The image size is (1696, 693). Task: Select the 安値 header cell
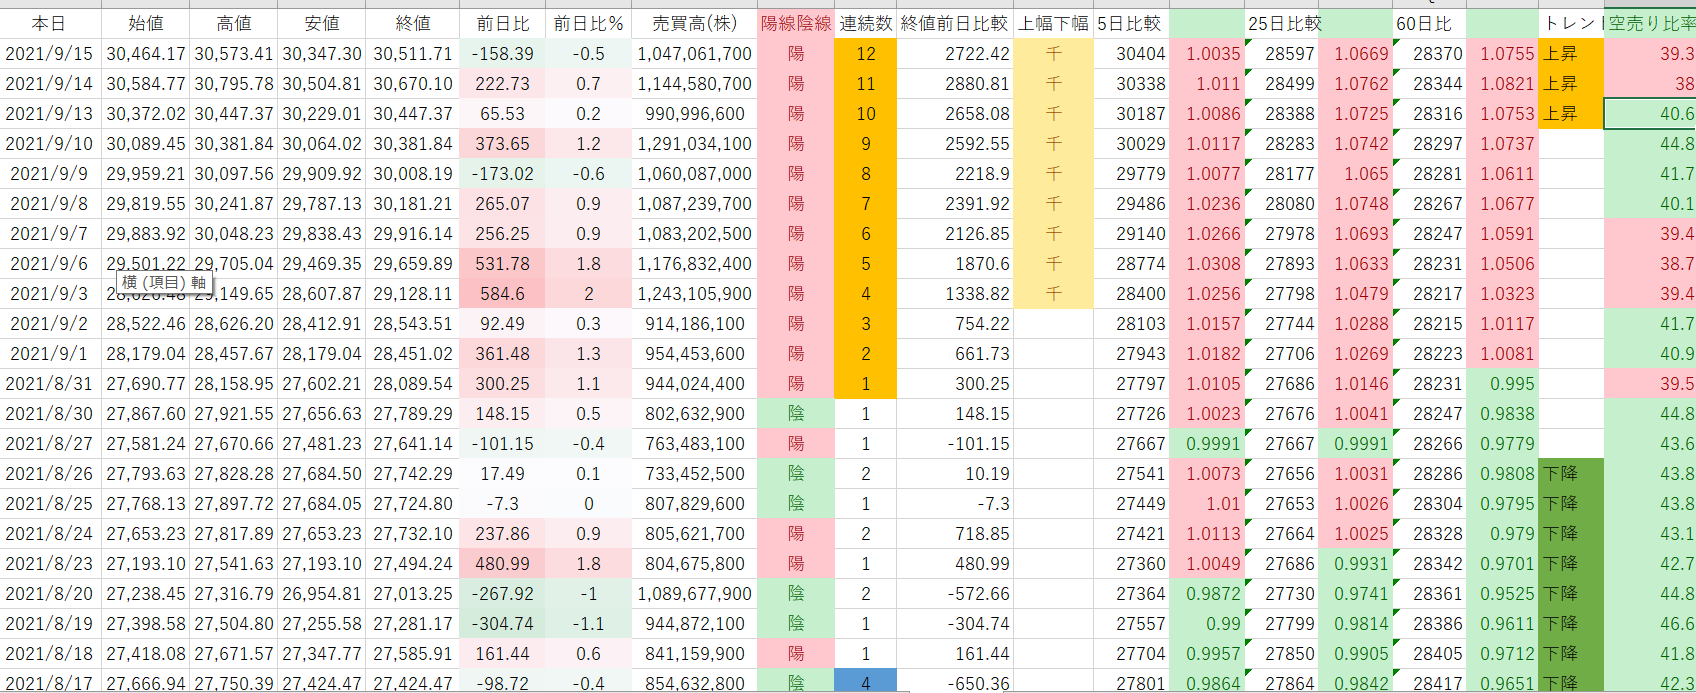coord(321,23)
